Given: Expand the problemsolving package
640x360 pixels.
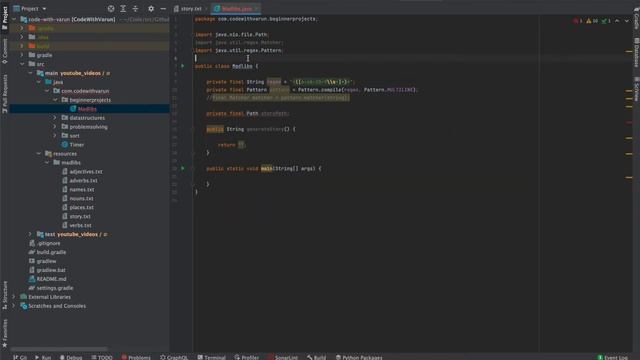Looking at the screenshot, I should [x=55, y=127].
